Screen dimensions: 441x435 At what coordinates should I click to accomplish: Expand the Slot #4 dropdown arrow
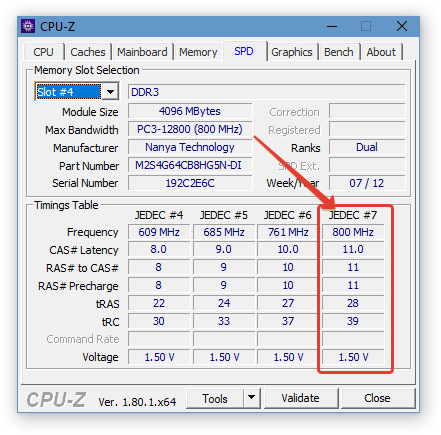(110, 91)
